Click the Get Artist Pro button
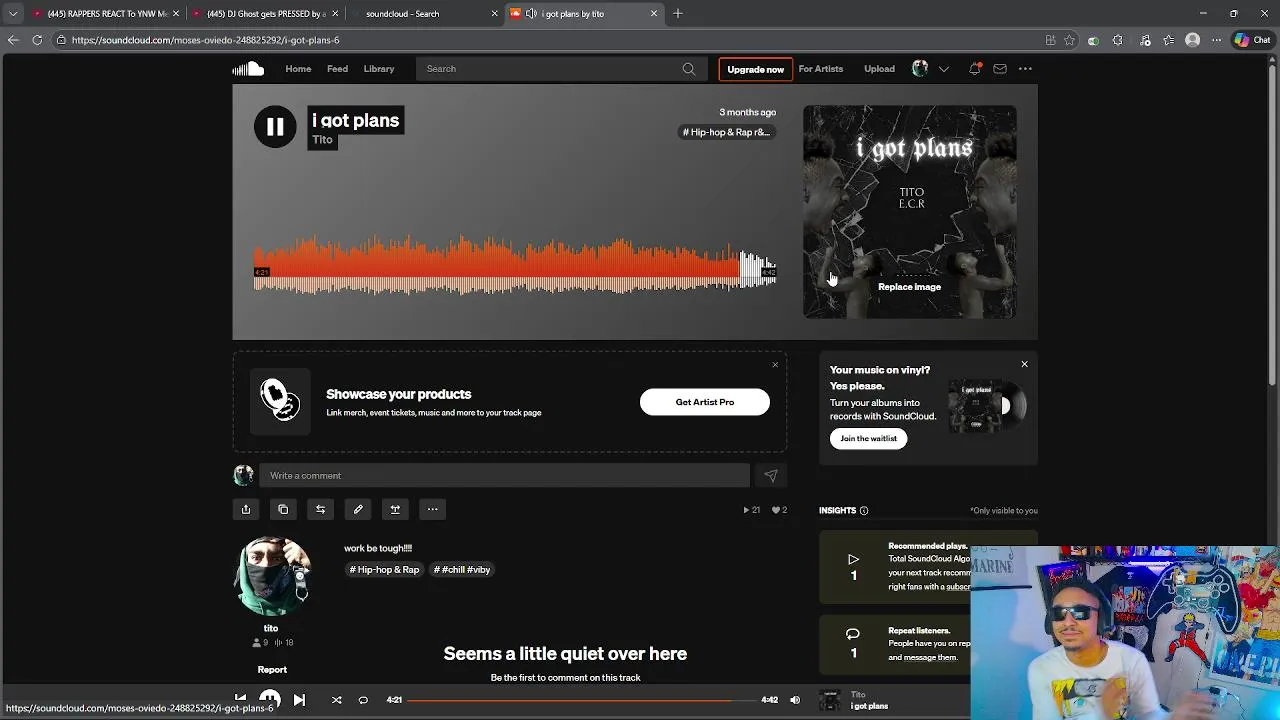The height and width of the screenshot is (720, 1280). click(705, 402)
